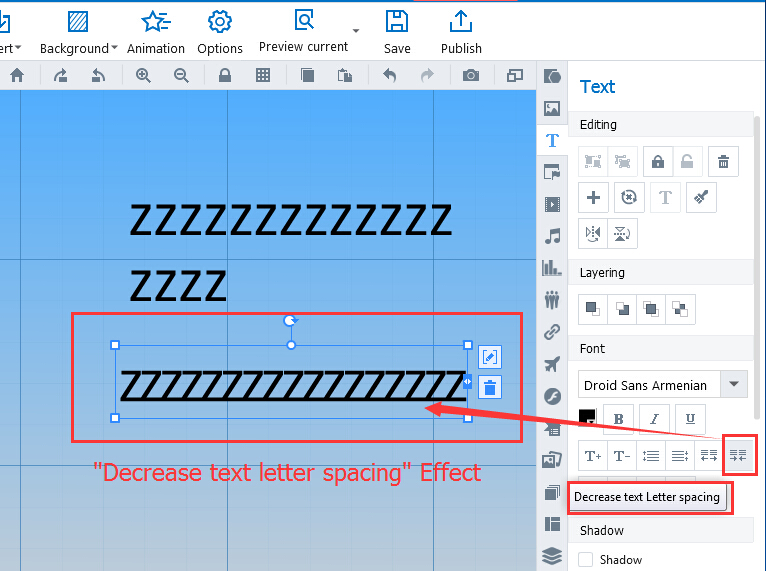Expand the Preview current dropdown arrow

pyautogui.click(x=356, y=31)
